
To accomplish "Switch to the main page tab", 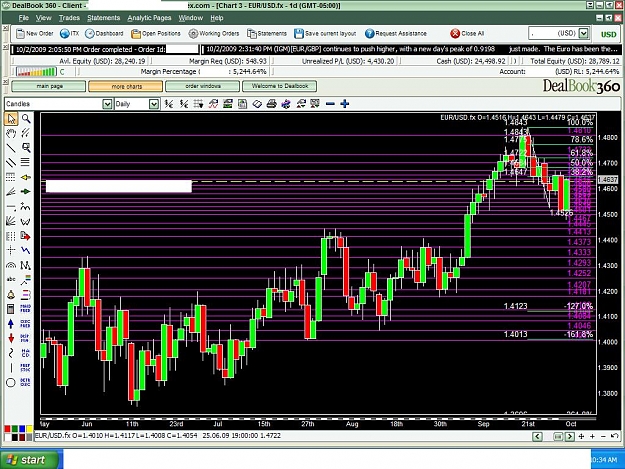I will point(49,86).
